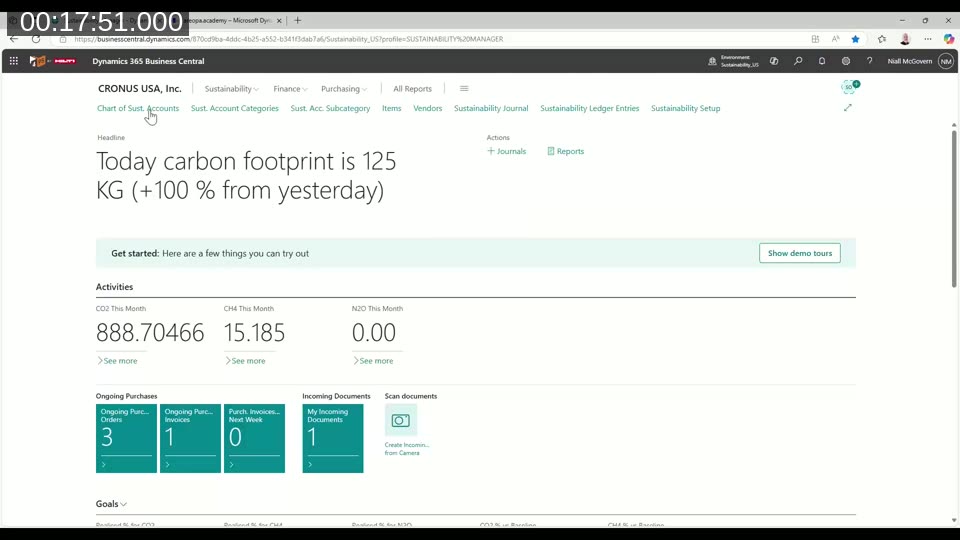Expand the Finance dropdown menu
Image resolution: width=960 pixels, height=540 pixels.
coord(290,89)
